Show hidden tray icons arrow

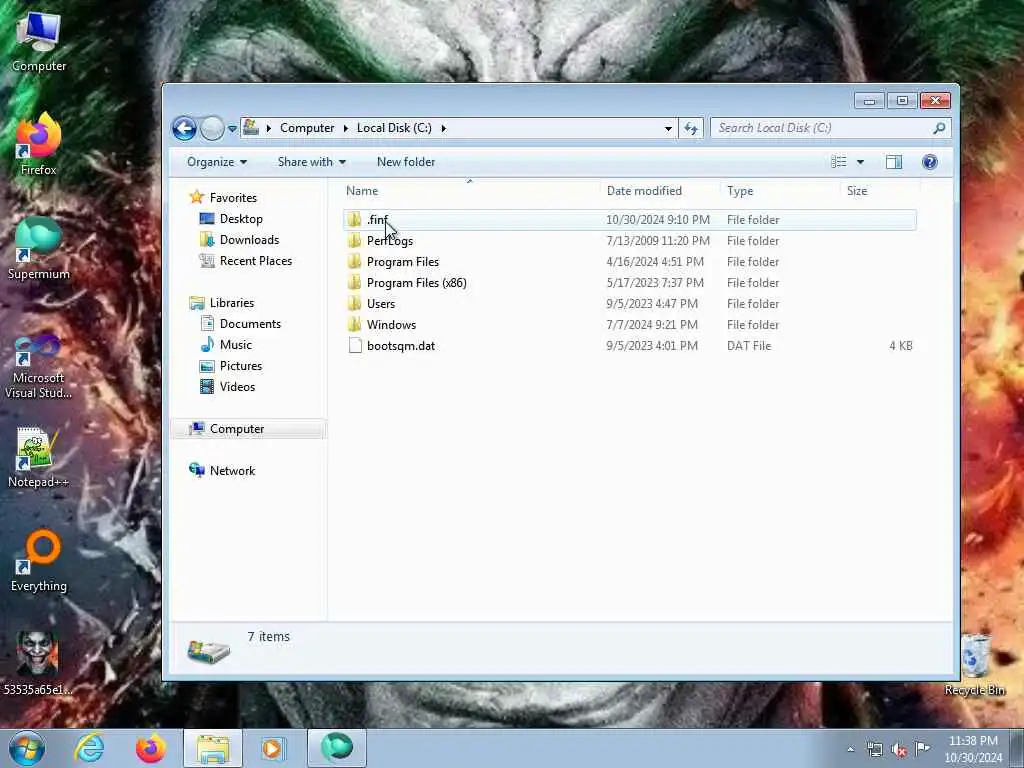(850, 750)
